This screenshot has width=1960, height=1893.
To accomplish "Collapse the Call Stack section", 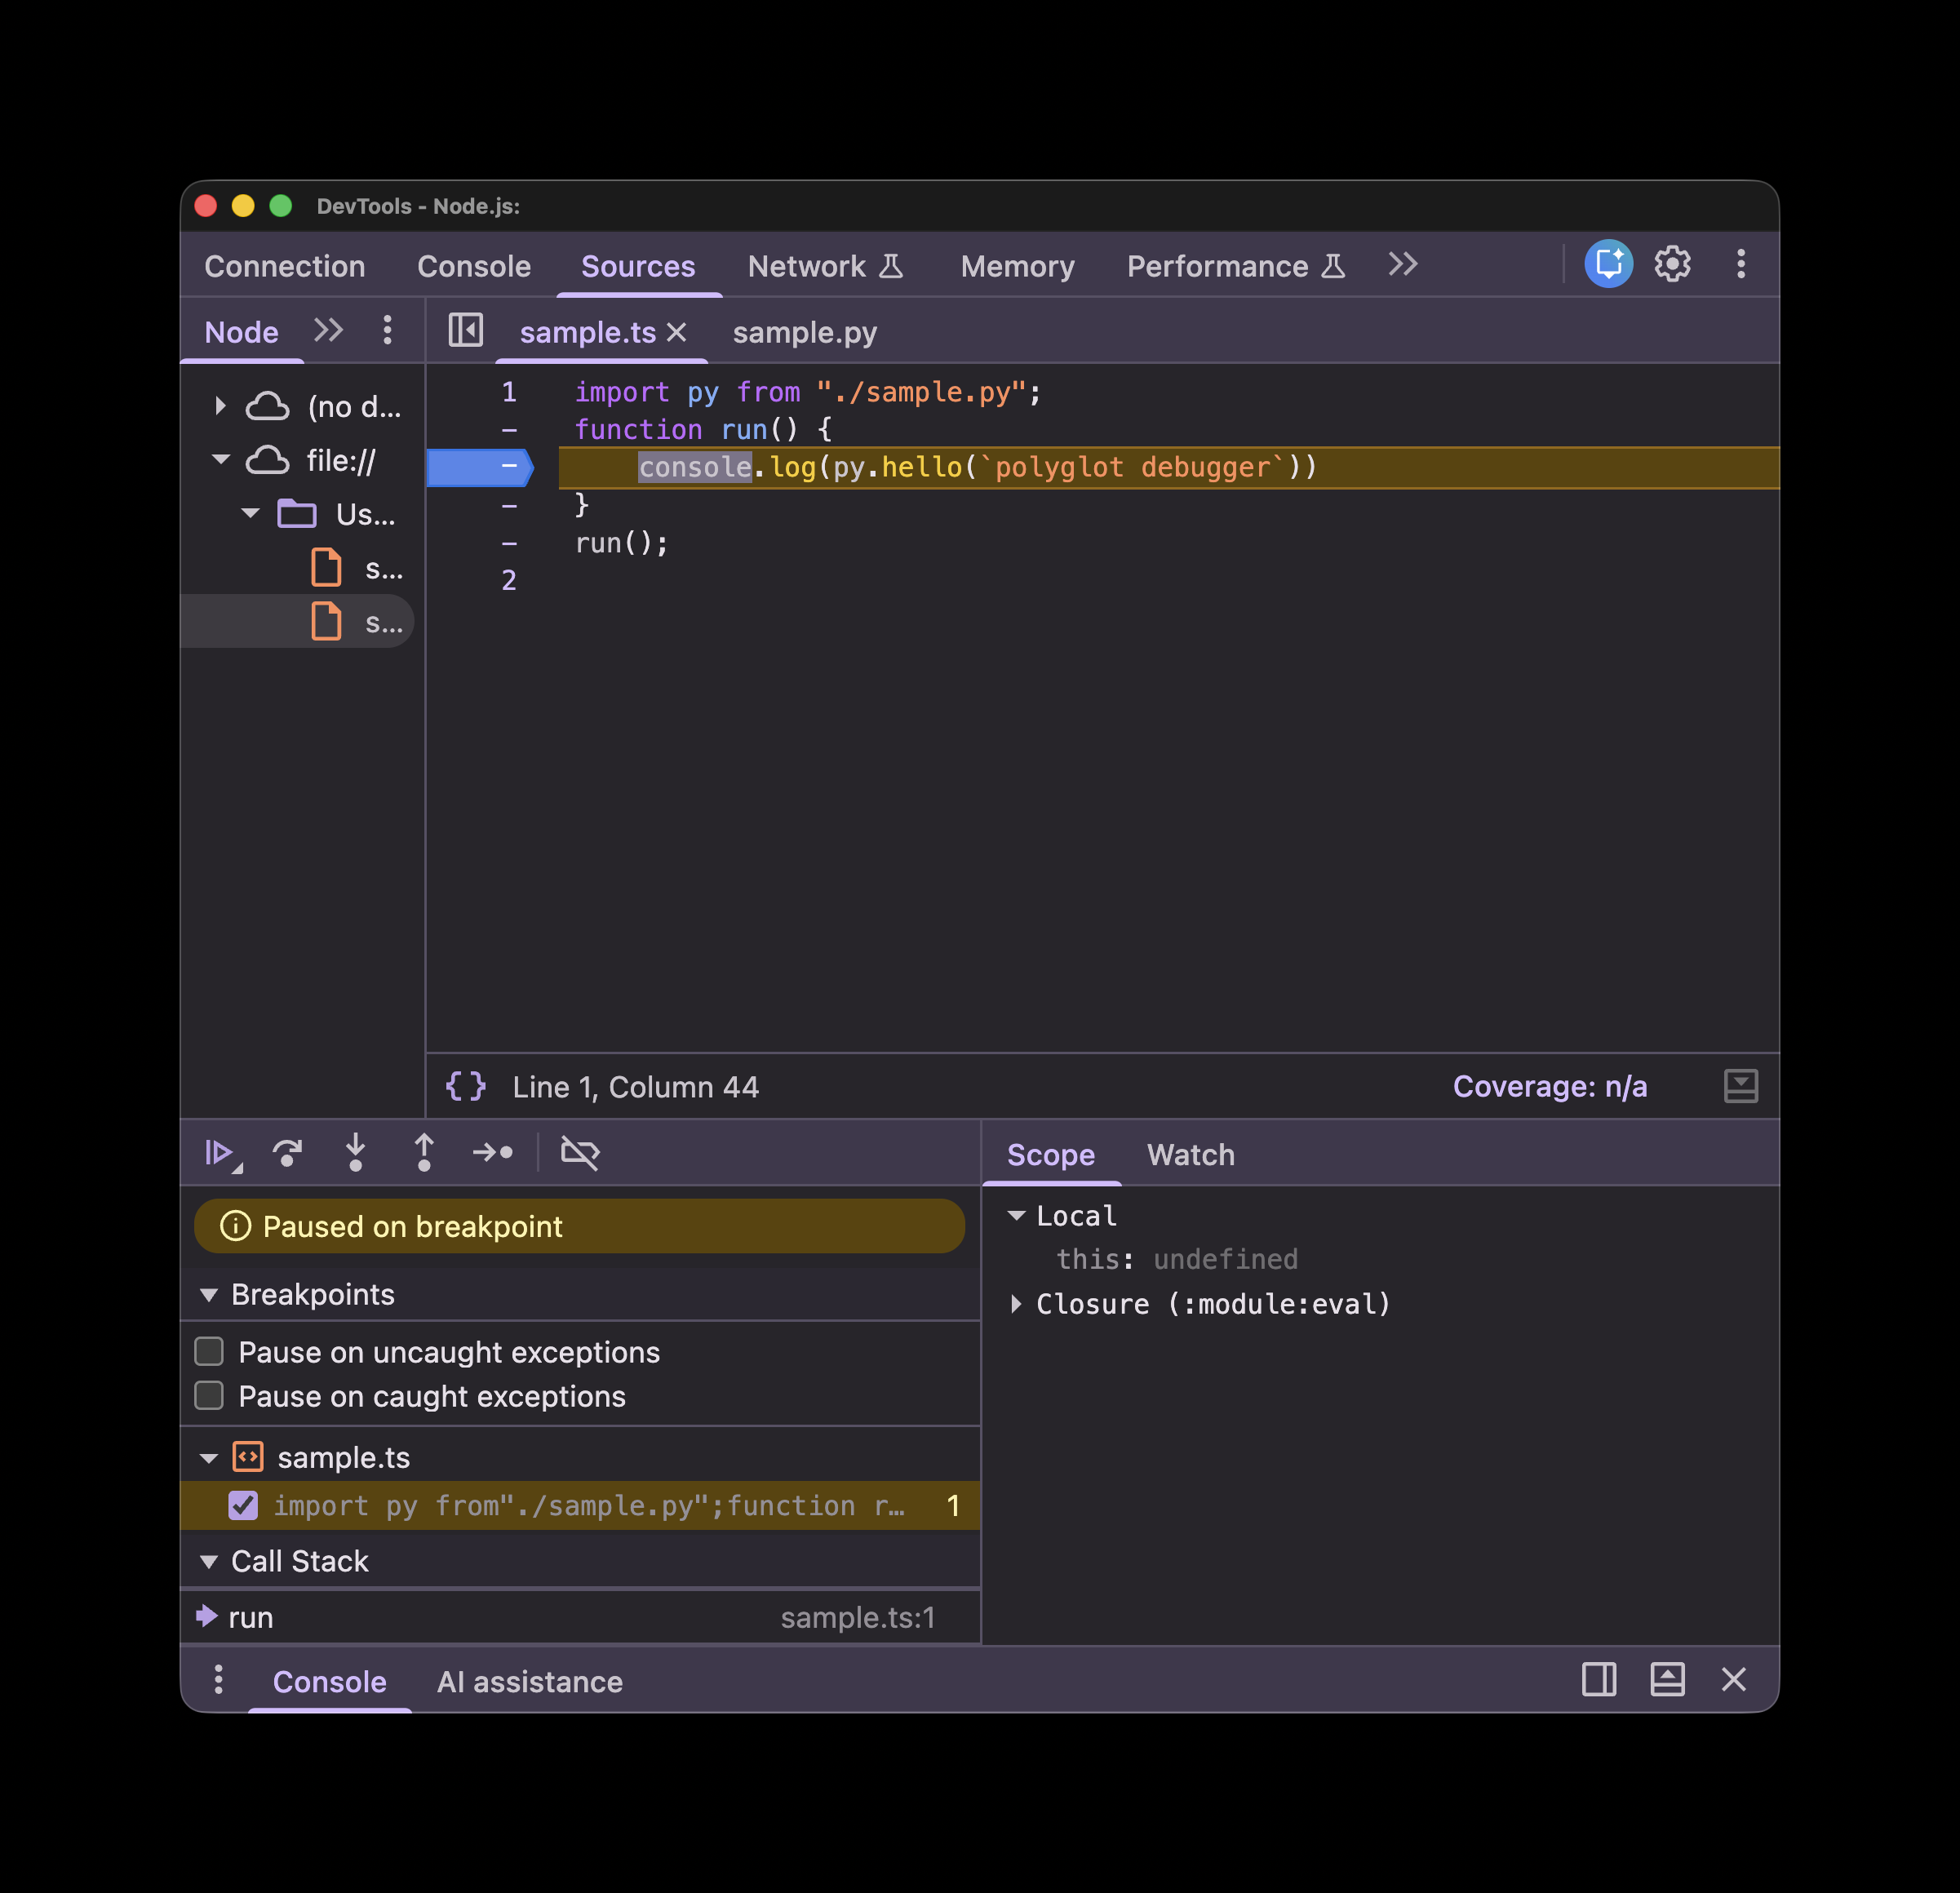I will (x=209, y=1562).
